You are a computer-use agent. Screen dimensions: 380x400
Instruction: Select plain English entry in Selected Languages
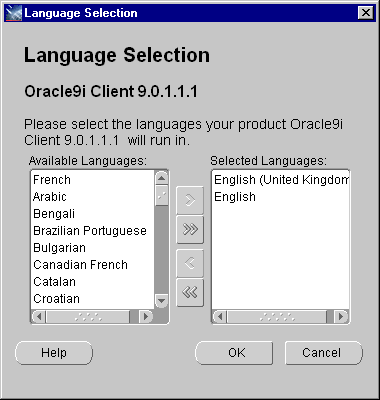click(281, 197)
